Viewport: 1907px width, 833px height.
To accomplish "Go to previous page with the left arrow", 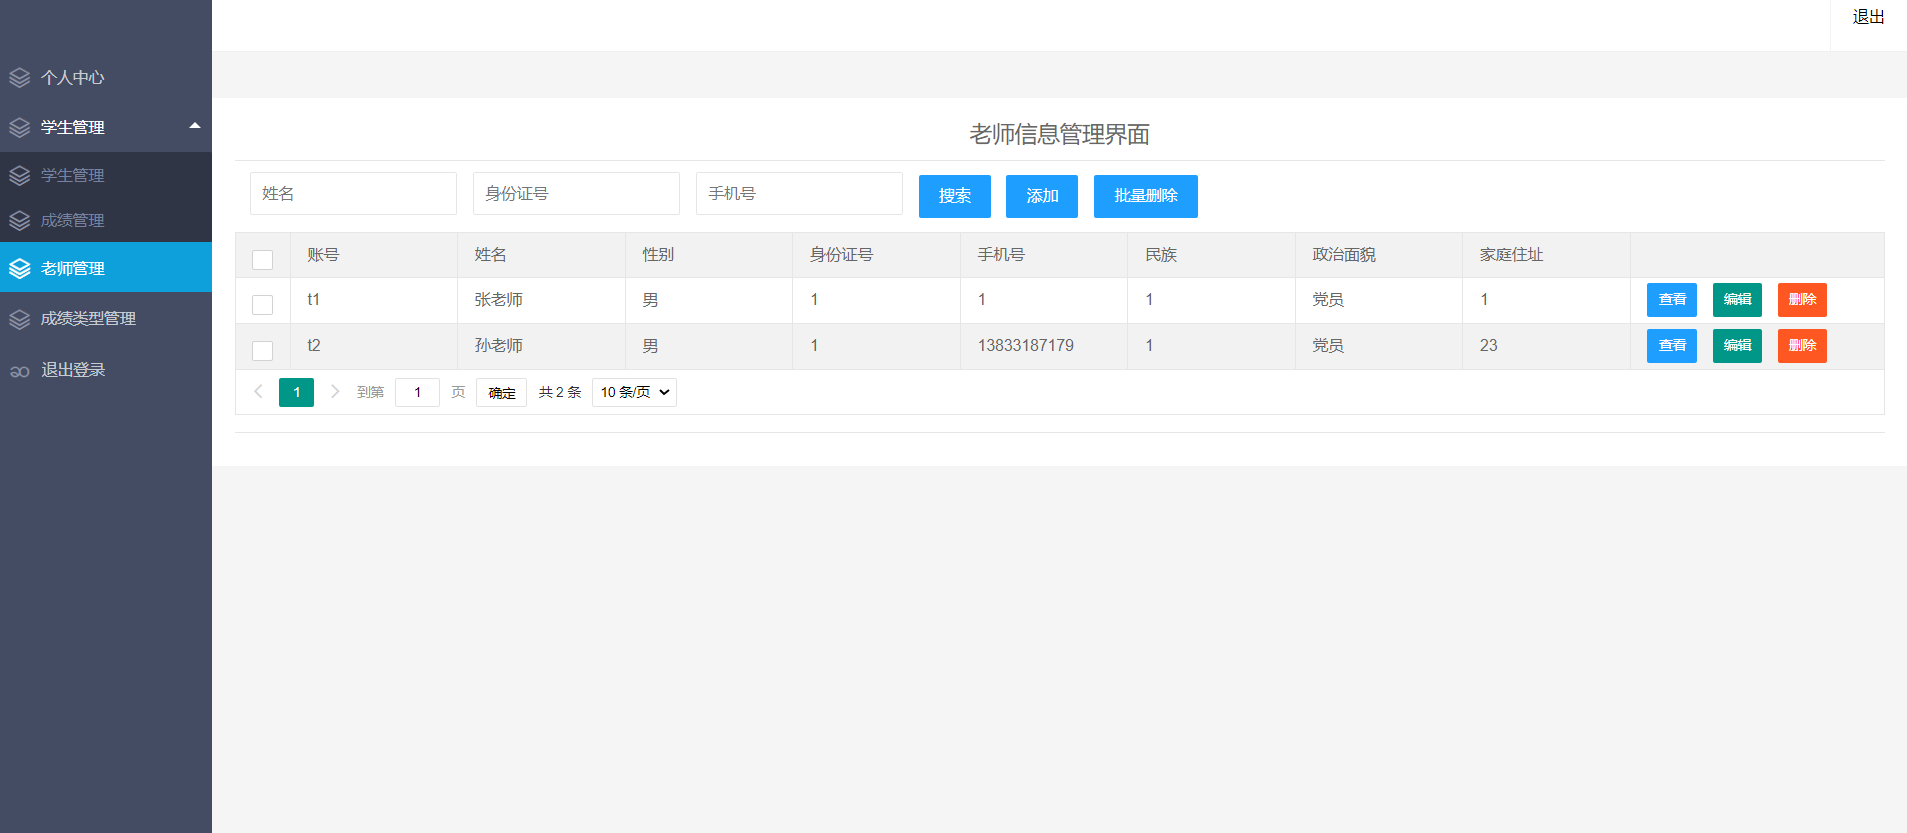I will point(258,391).
